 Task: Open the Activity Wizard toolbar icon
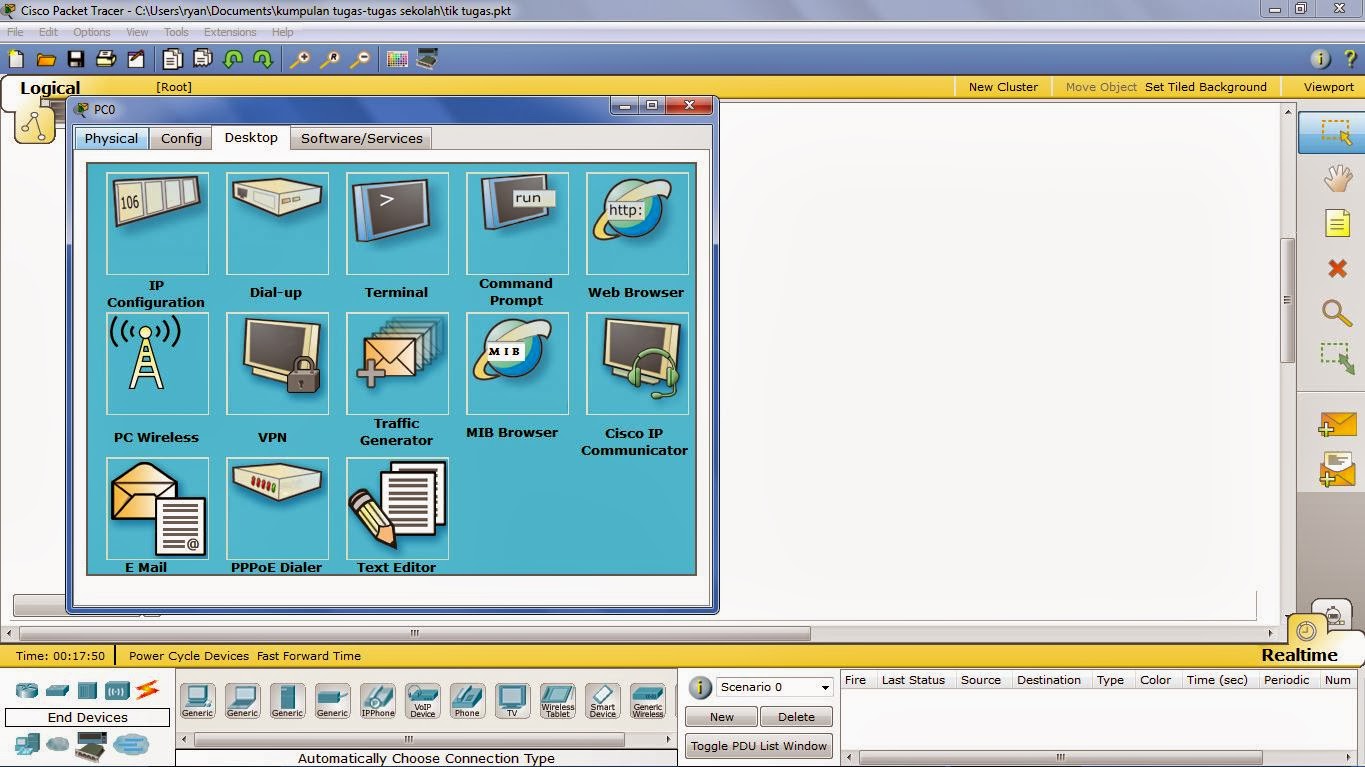[x=136, y=59]
